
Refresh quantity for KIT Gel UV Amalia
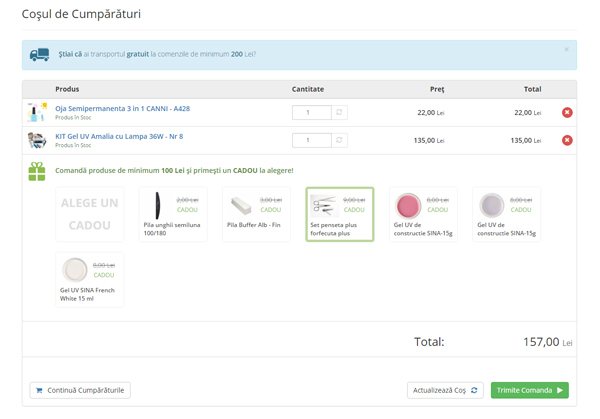[x=339, y=141]
